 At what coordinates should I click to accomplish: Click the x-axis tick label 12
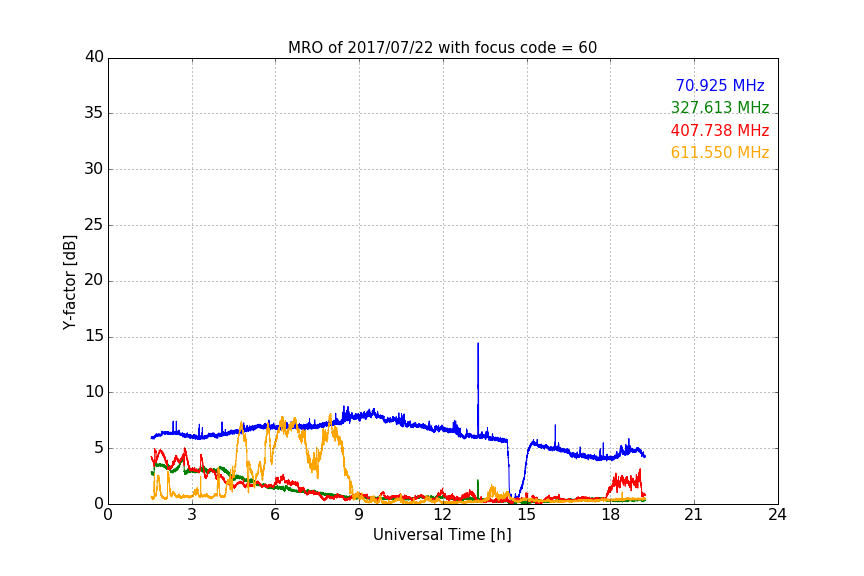coord(443,515)
